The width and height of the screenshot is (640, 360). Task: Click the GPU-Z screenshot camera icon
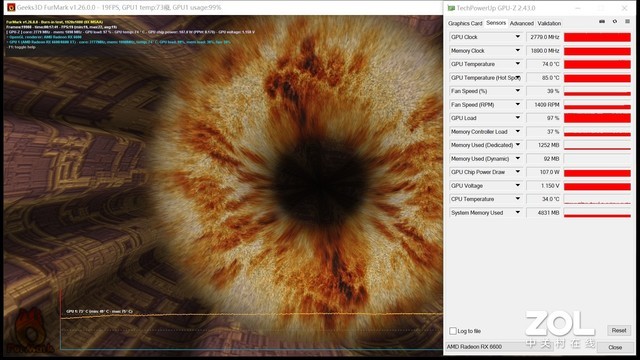[602, 22]
